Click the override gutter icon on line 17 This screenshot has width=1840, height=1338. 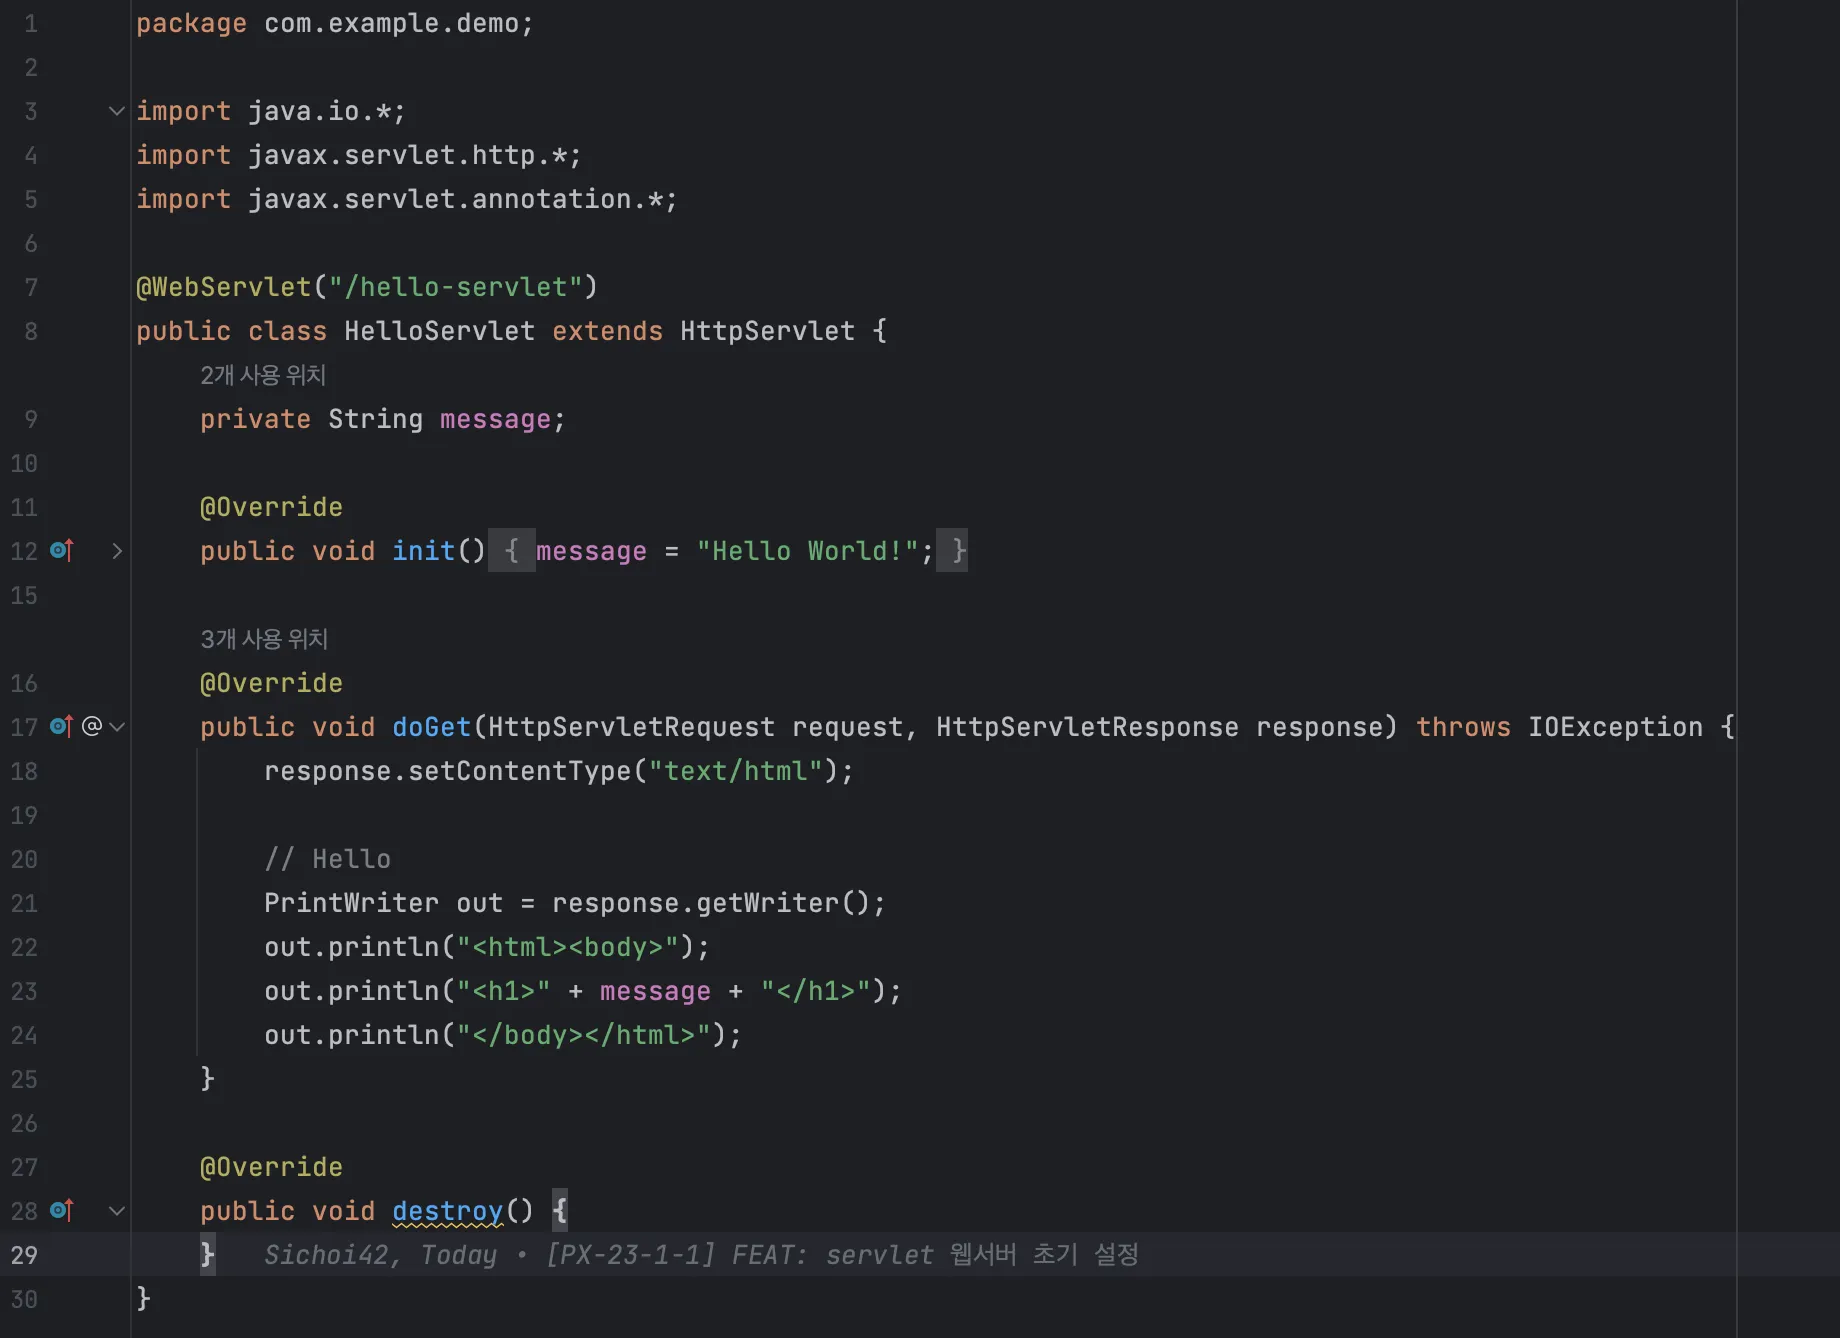tap(62, 726)
